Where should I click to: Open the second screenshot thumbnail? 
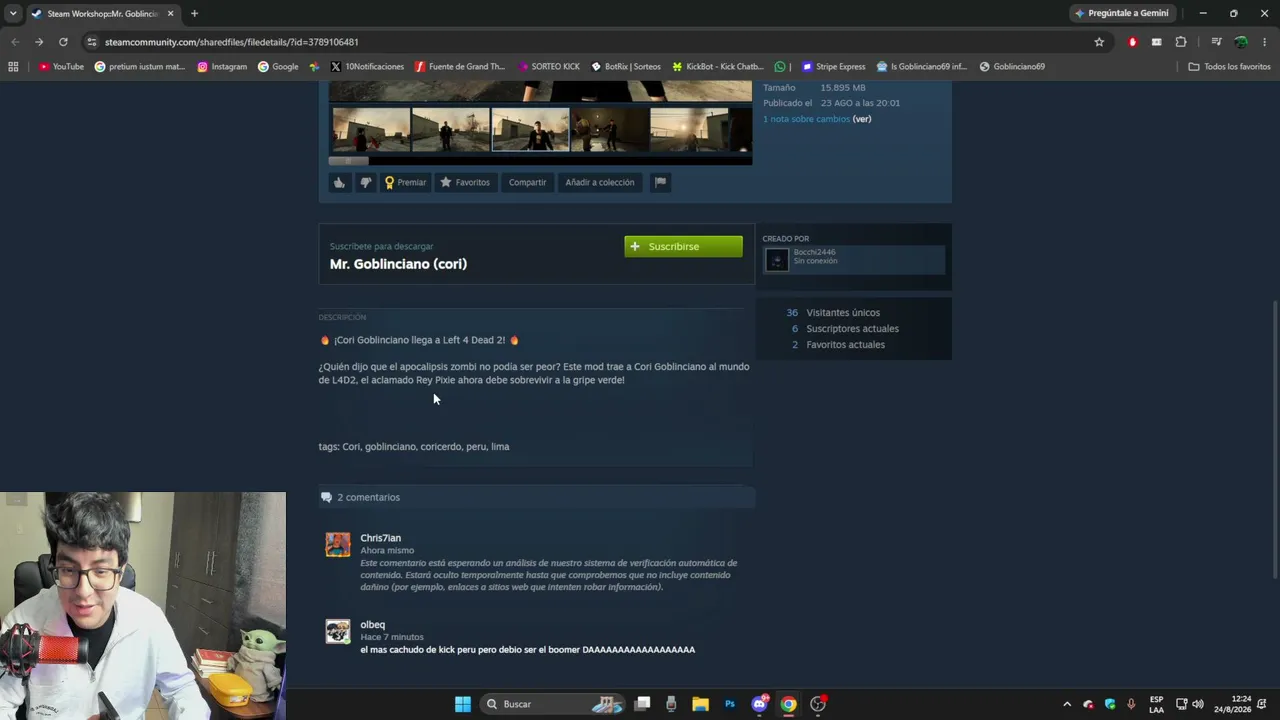[451, 130]
